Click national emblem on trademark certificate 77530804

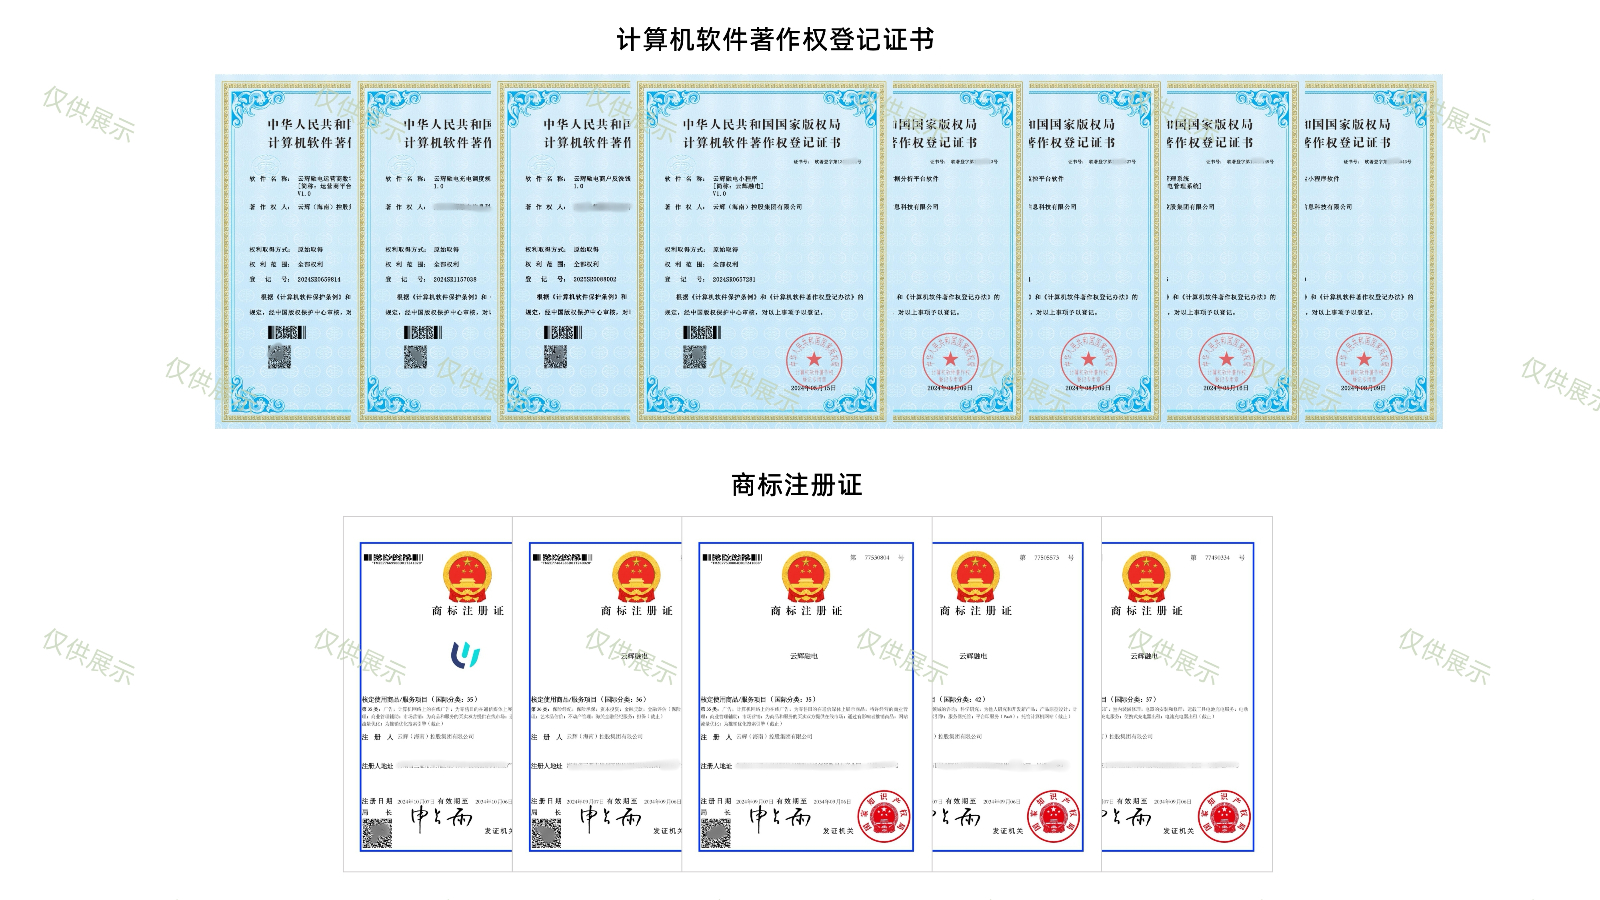click(x=806, y=576)
